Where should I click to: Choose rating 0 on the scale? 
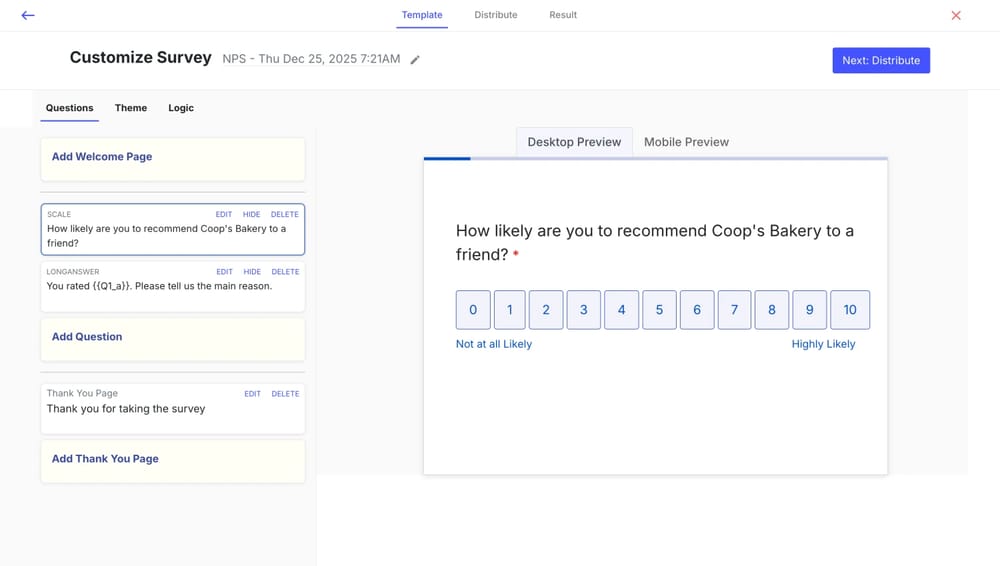(x=473, y=310)
